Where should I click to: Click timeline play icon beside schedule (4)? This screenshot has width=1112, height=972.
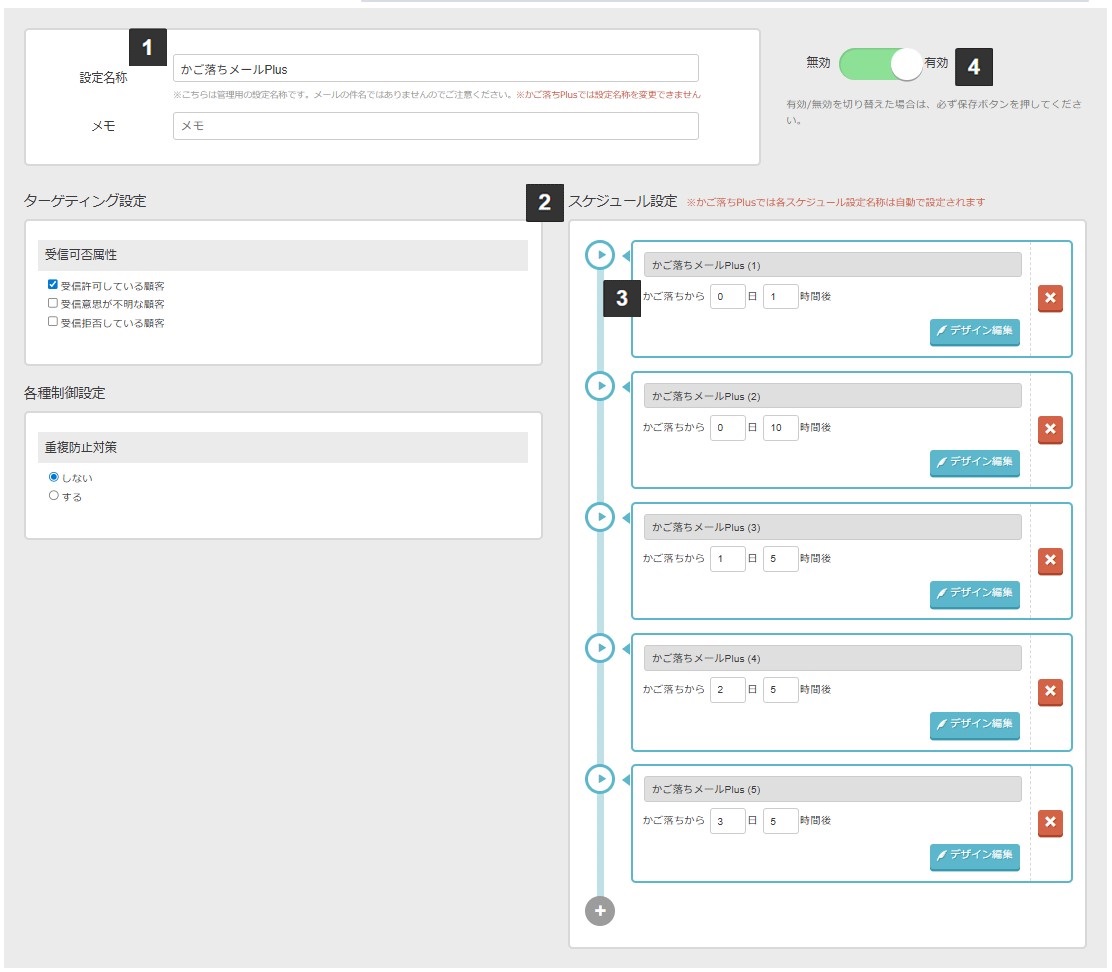pos(599,648)
